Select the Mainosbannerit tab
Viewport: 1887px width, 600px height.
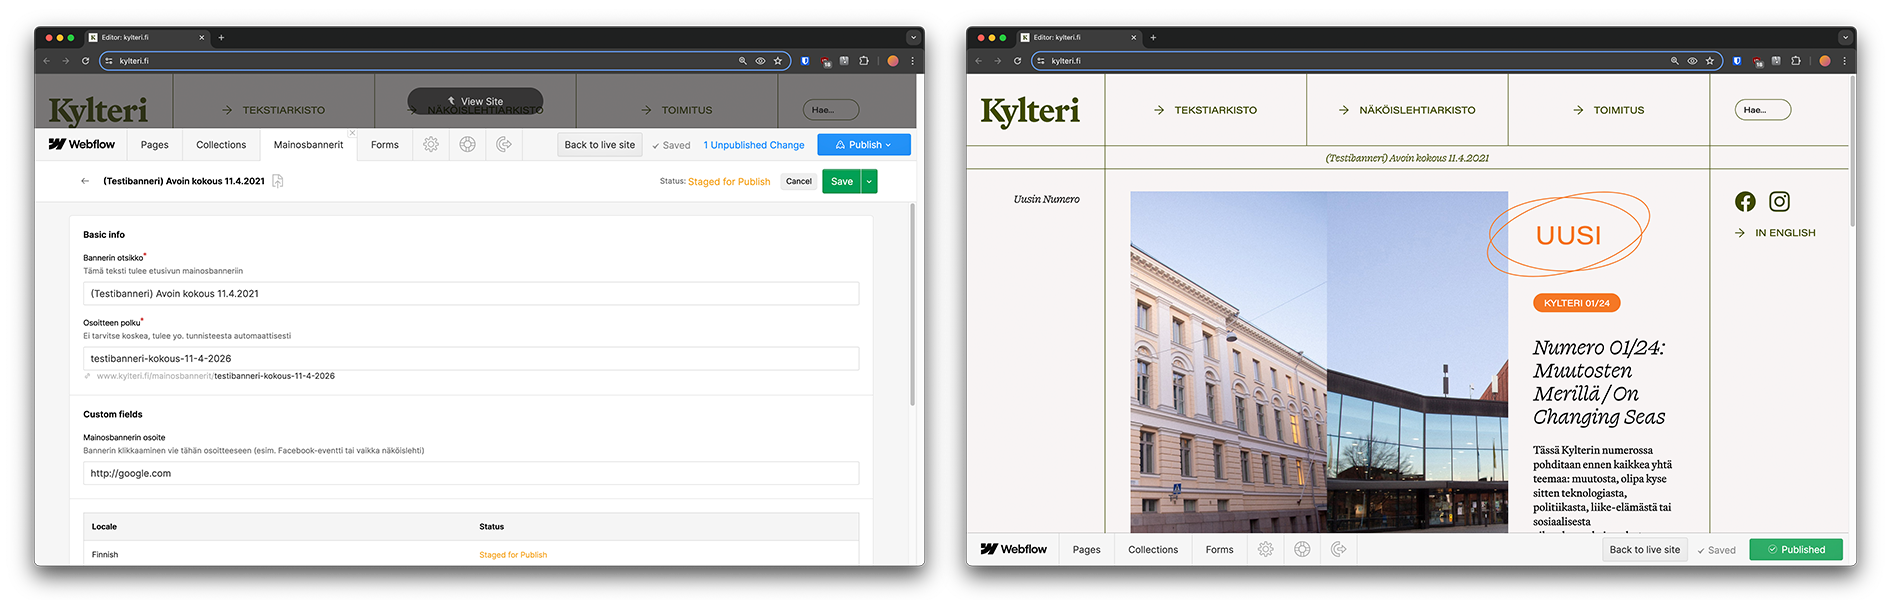tap(308, 145)
